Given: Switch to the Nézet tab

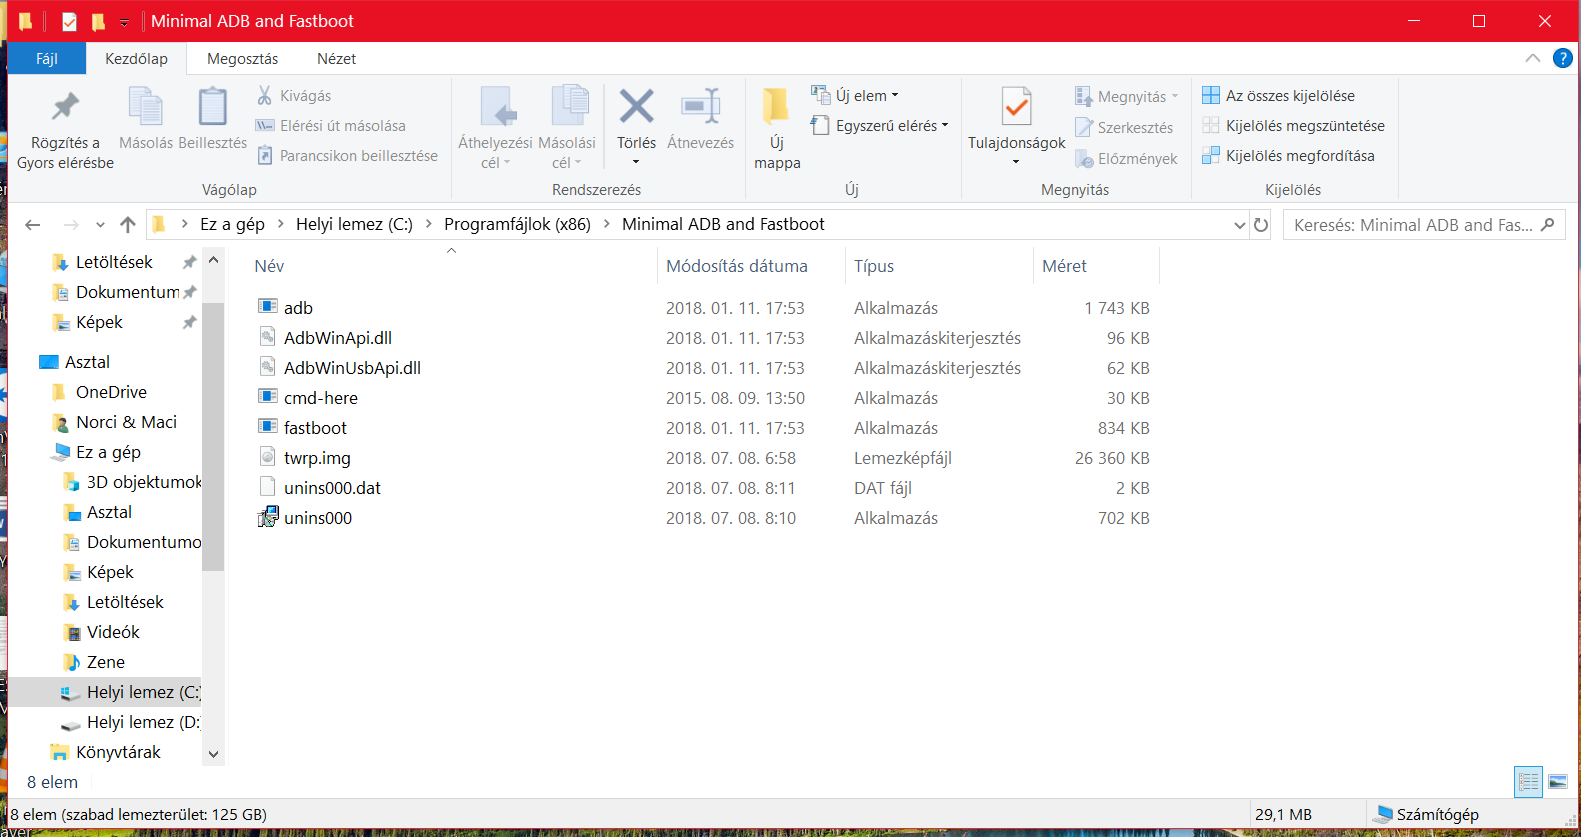Looking at the screenshot, I should click(336, 58).
